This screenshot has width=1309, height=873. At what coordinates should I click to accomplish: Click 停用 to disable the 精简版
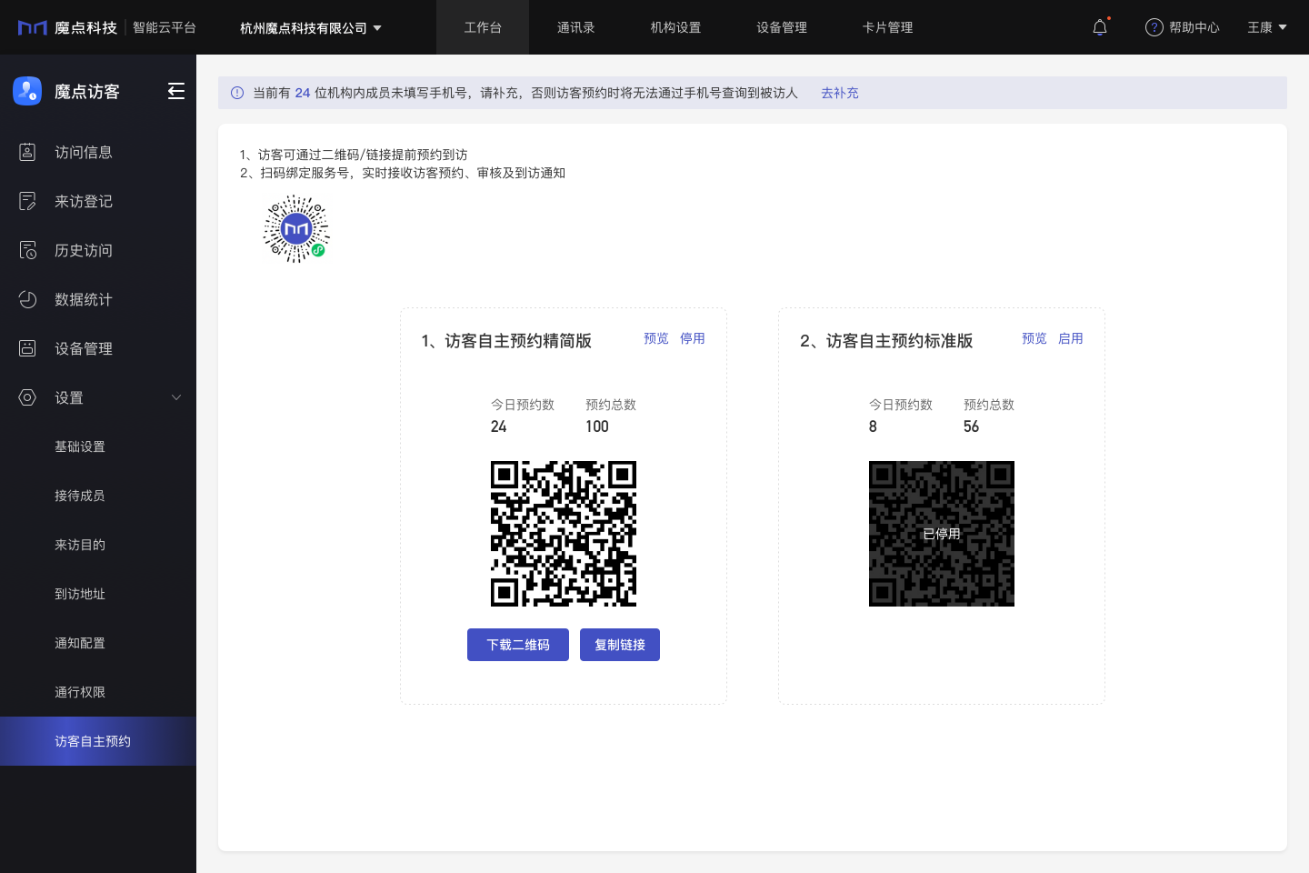click(692, 339)
